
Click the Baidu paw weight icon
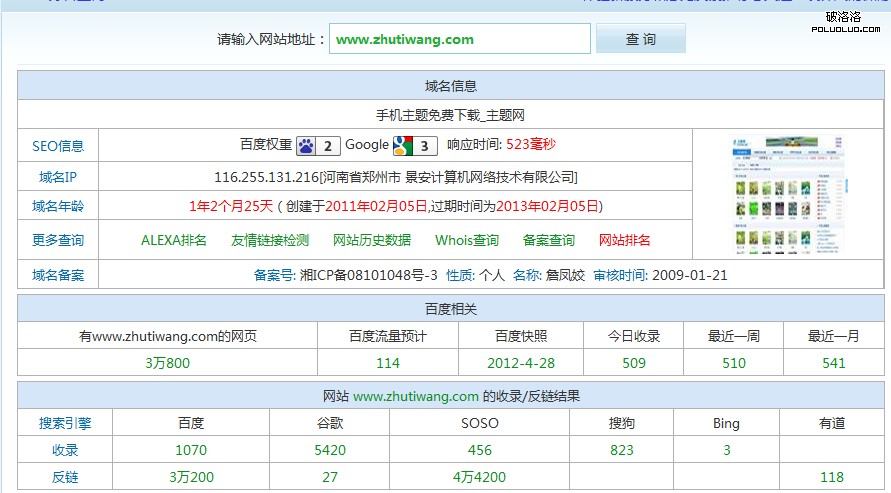click(307, 146)
